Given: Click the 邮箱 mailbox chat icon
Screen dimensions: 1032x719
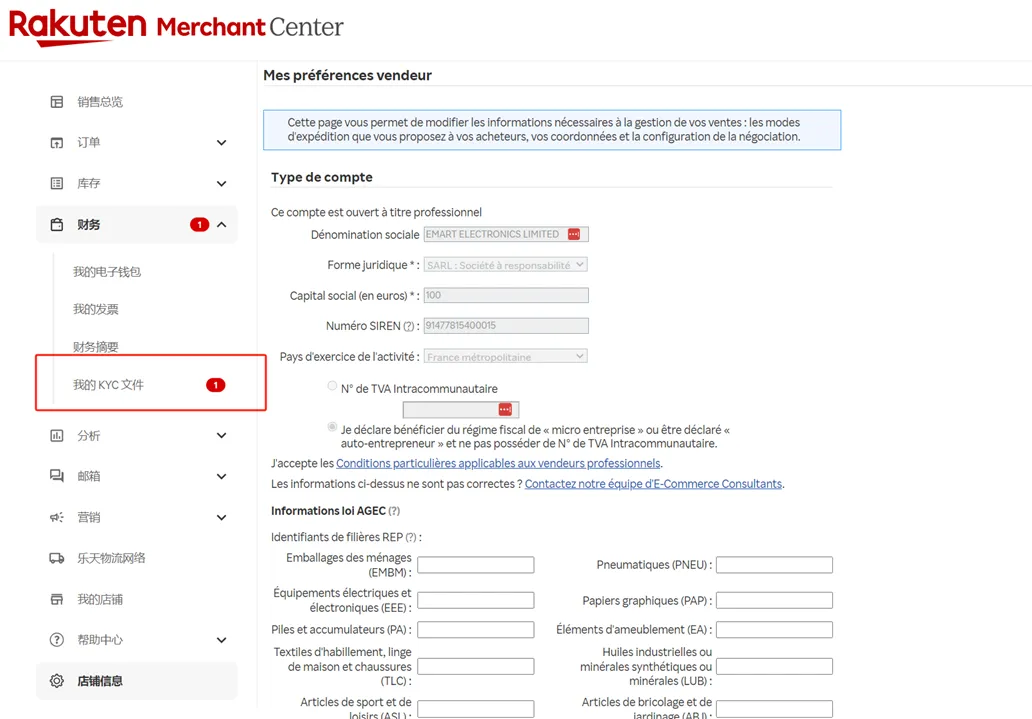Looking at the screenshot, I should pyautogui.click(x=57, y=477).
